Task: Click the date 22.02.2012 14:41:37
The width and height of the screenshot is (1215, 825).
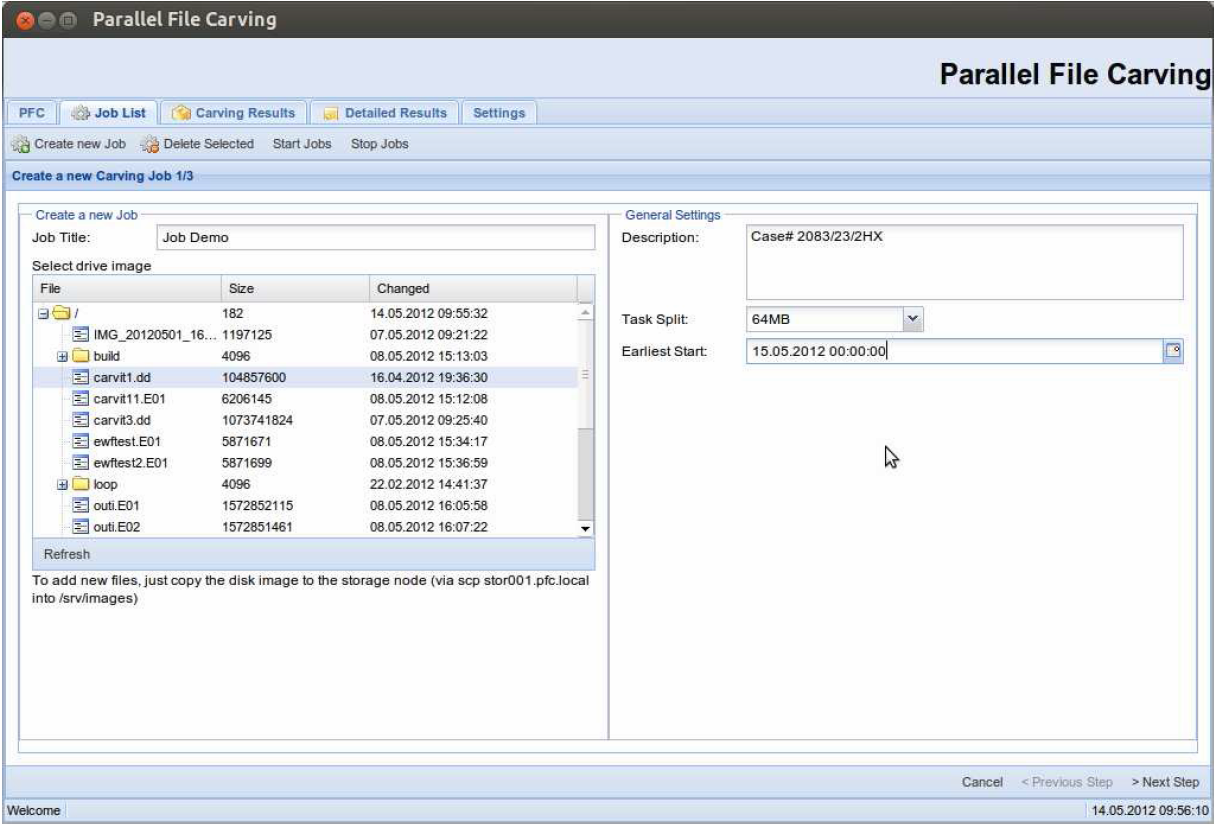Action: click(429, 484)
